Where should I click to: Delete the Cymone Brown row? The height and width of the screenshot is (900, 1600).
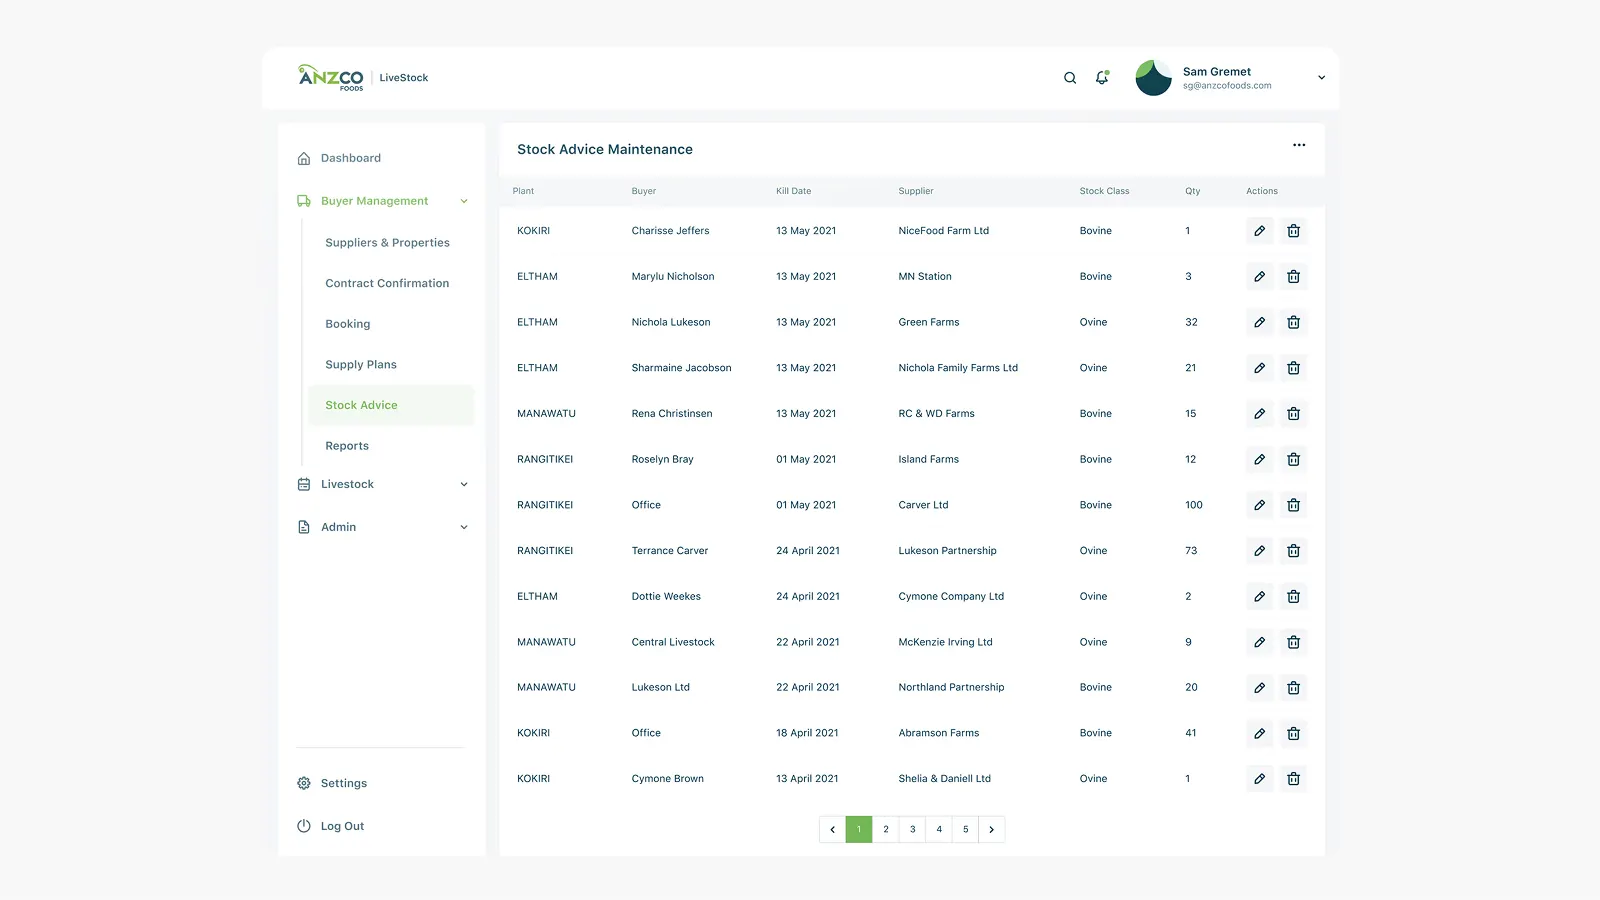1293,779
